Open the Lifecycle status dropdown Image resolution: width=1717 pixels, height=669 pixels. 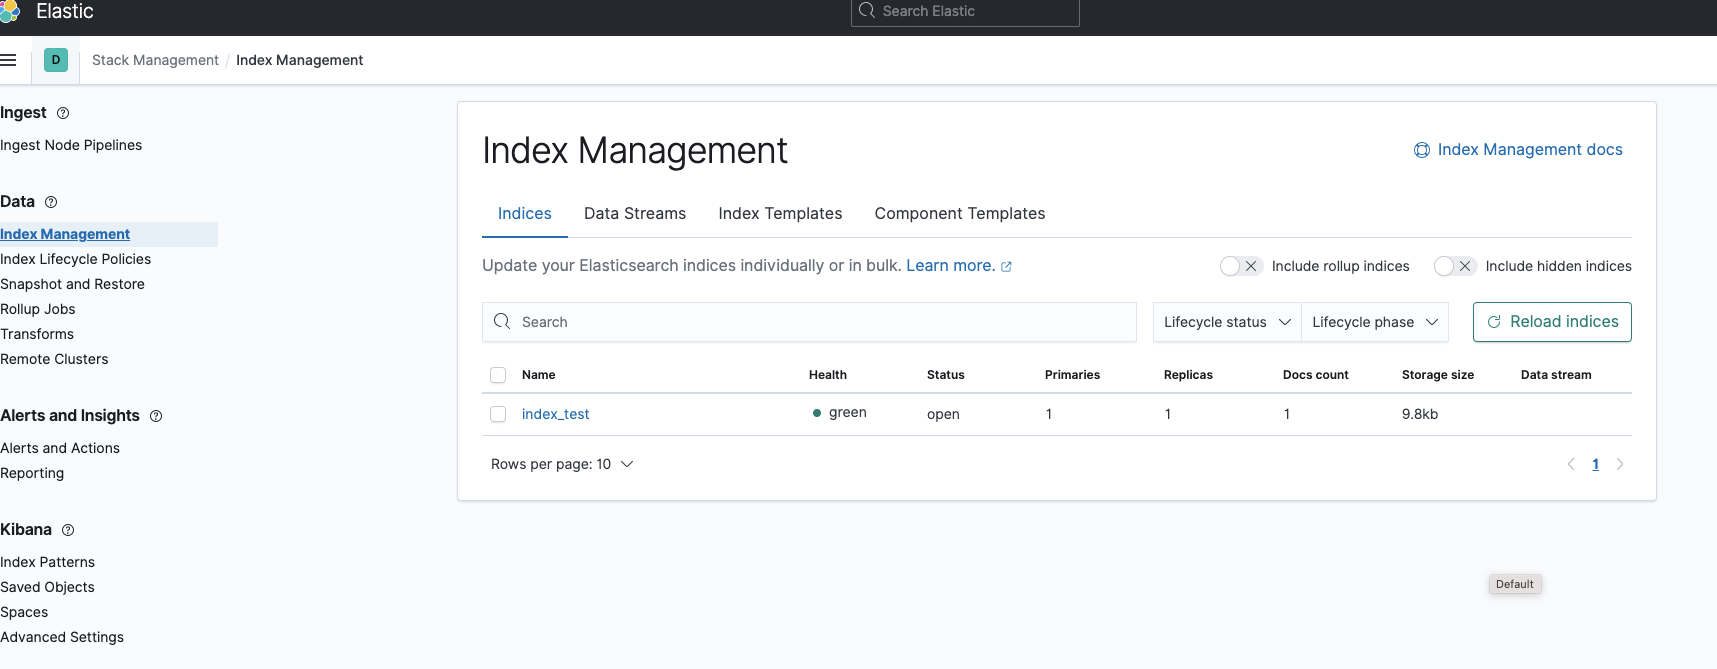tap(1227, 322)
